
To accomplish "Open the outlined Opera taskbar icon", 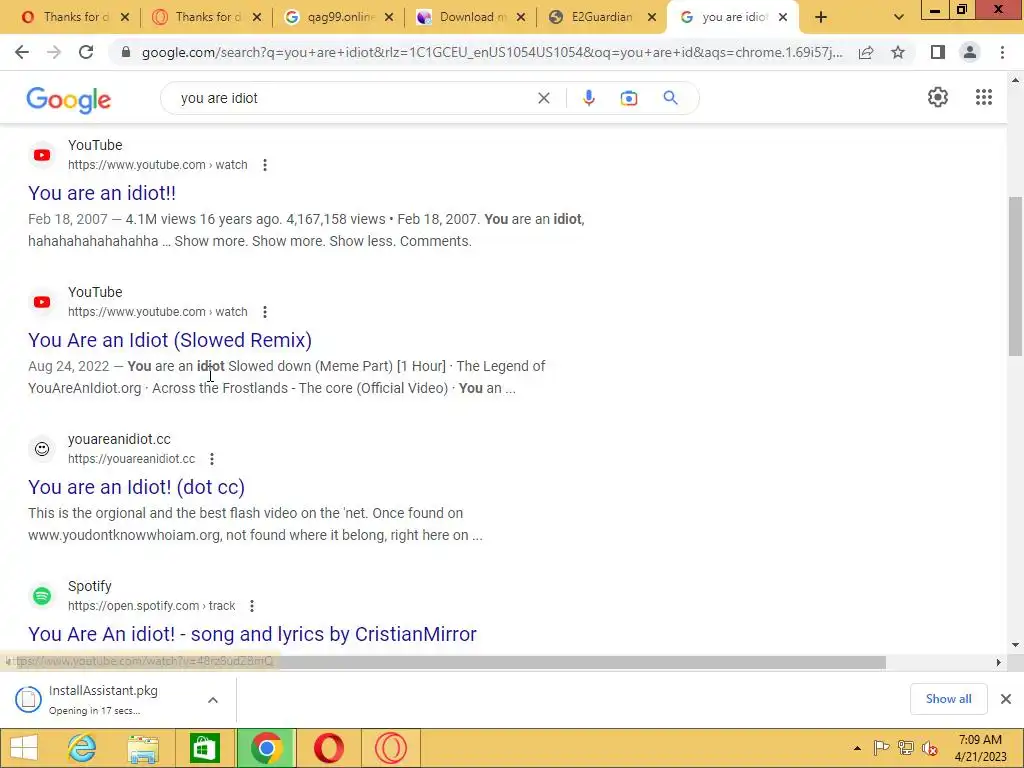I will click(391, 748).
